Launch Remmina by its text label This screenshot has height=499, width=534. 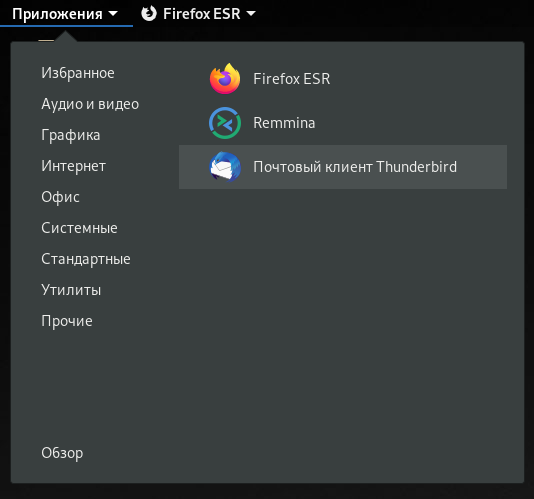point(284,123)
